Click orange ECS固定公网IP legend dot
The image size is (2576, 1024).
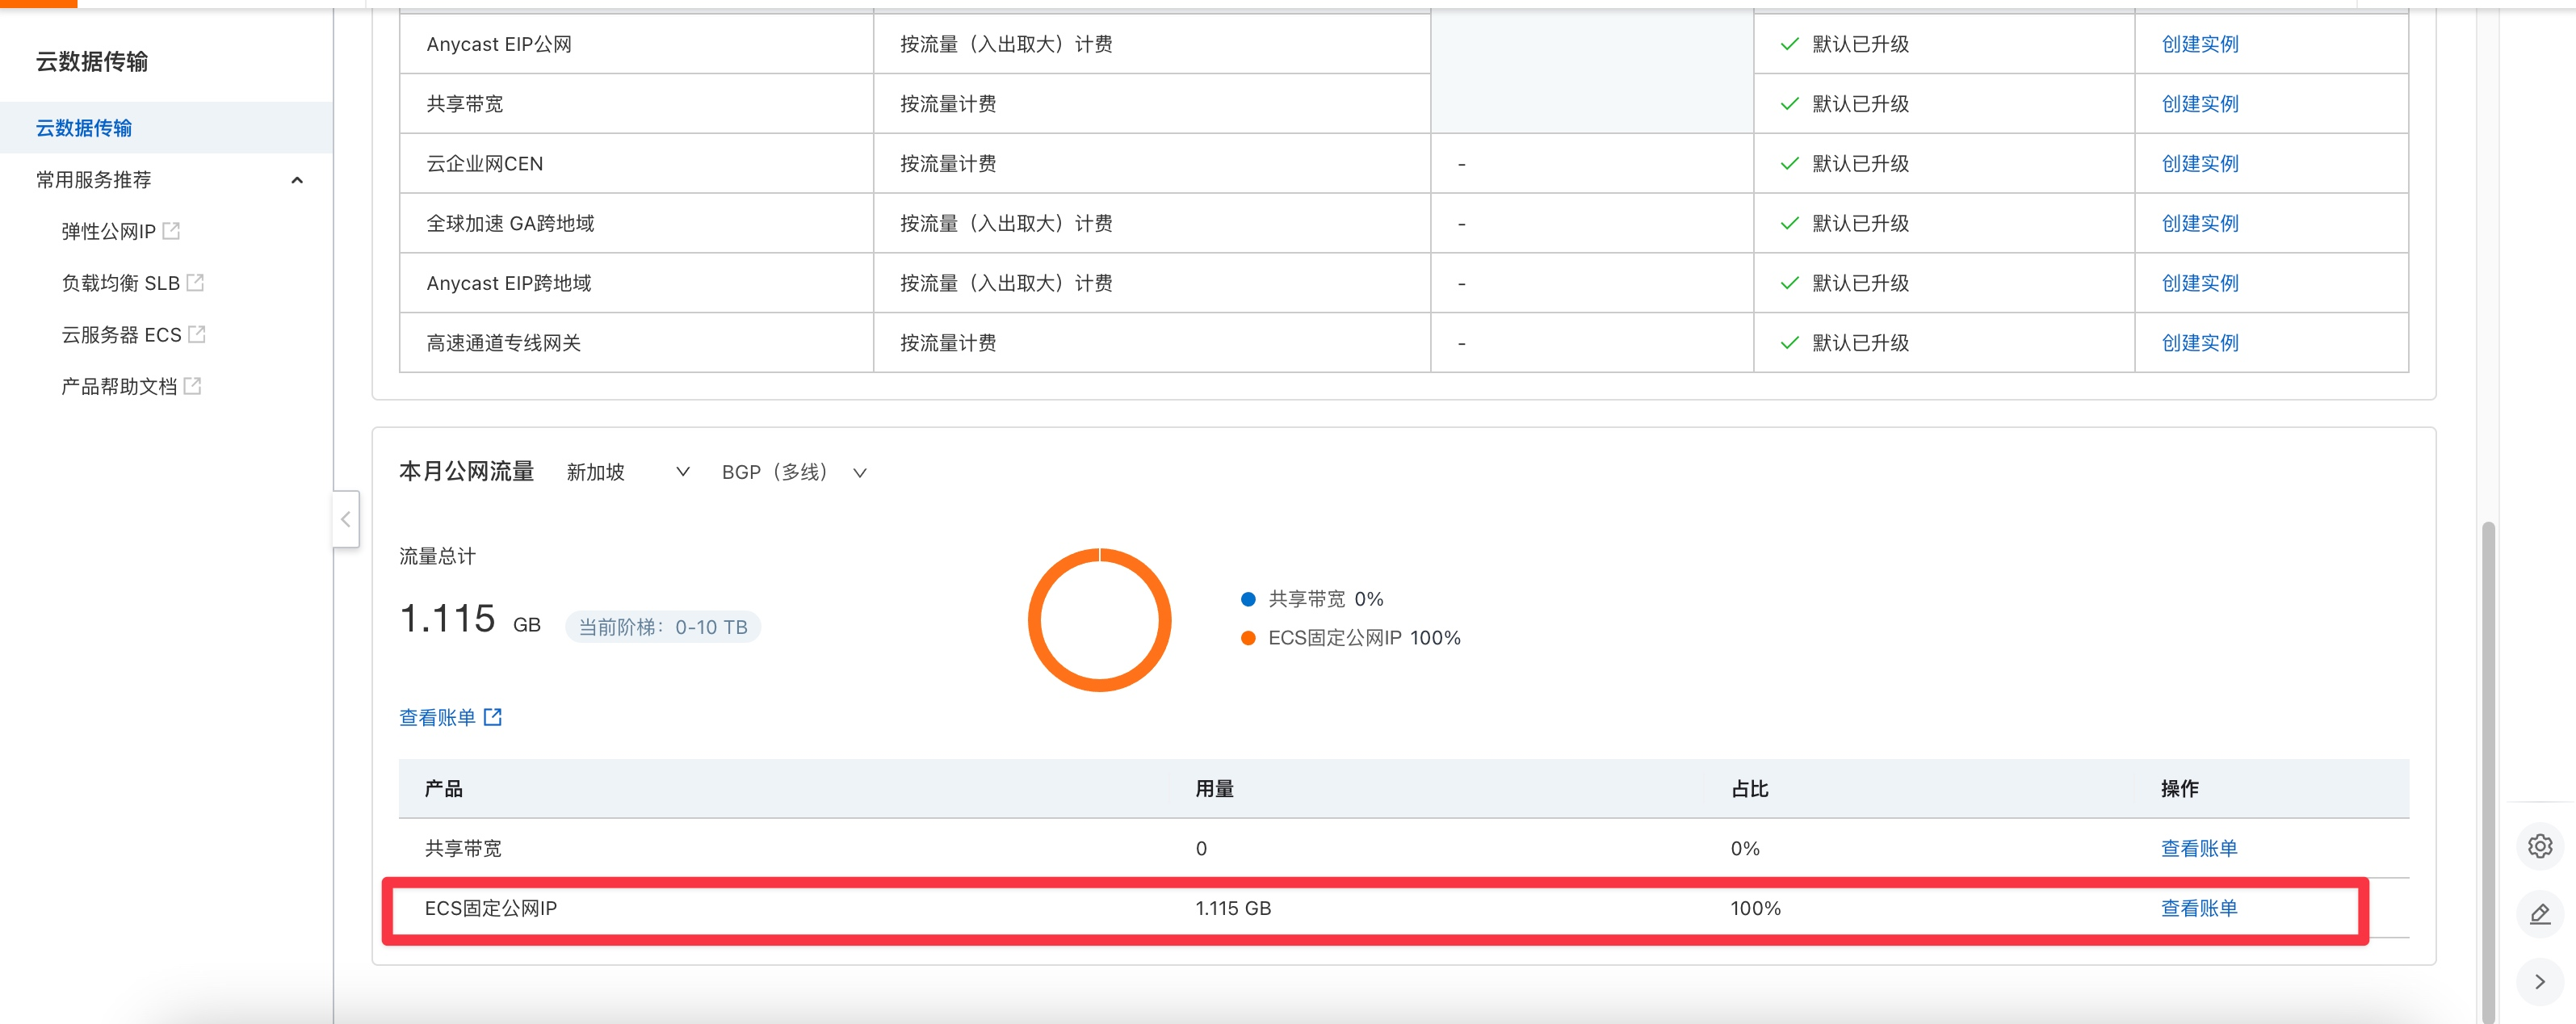1248,638
